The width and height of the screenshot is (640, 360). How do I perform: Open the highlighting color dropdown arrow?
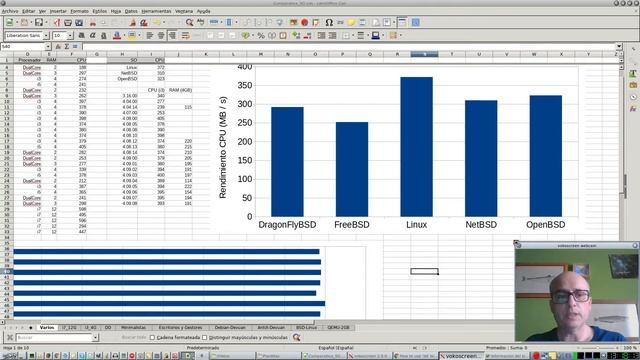click(x=139, y=36)
